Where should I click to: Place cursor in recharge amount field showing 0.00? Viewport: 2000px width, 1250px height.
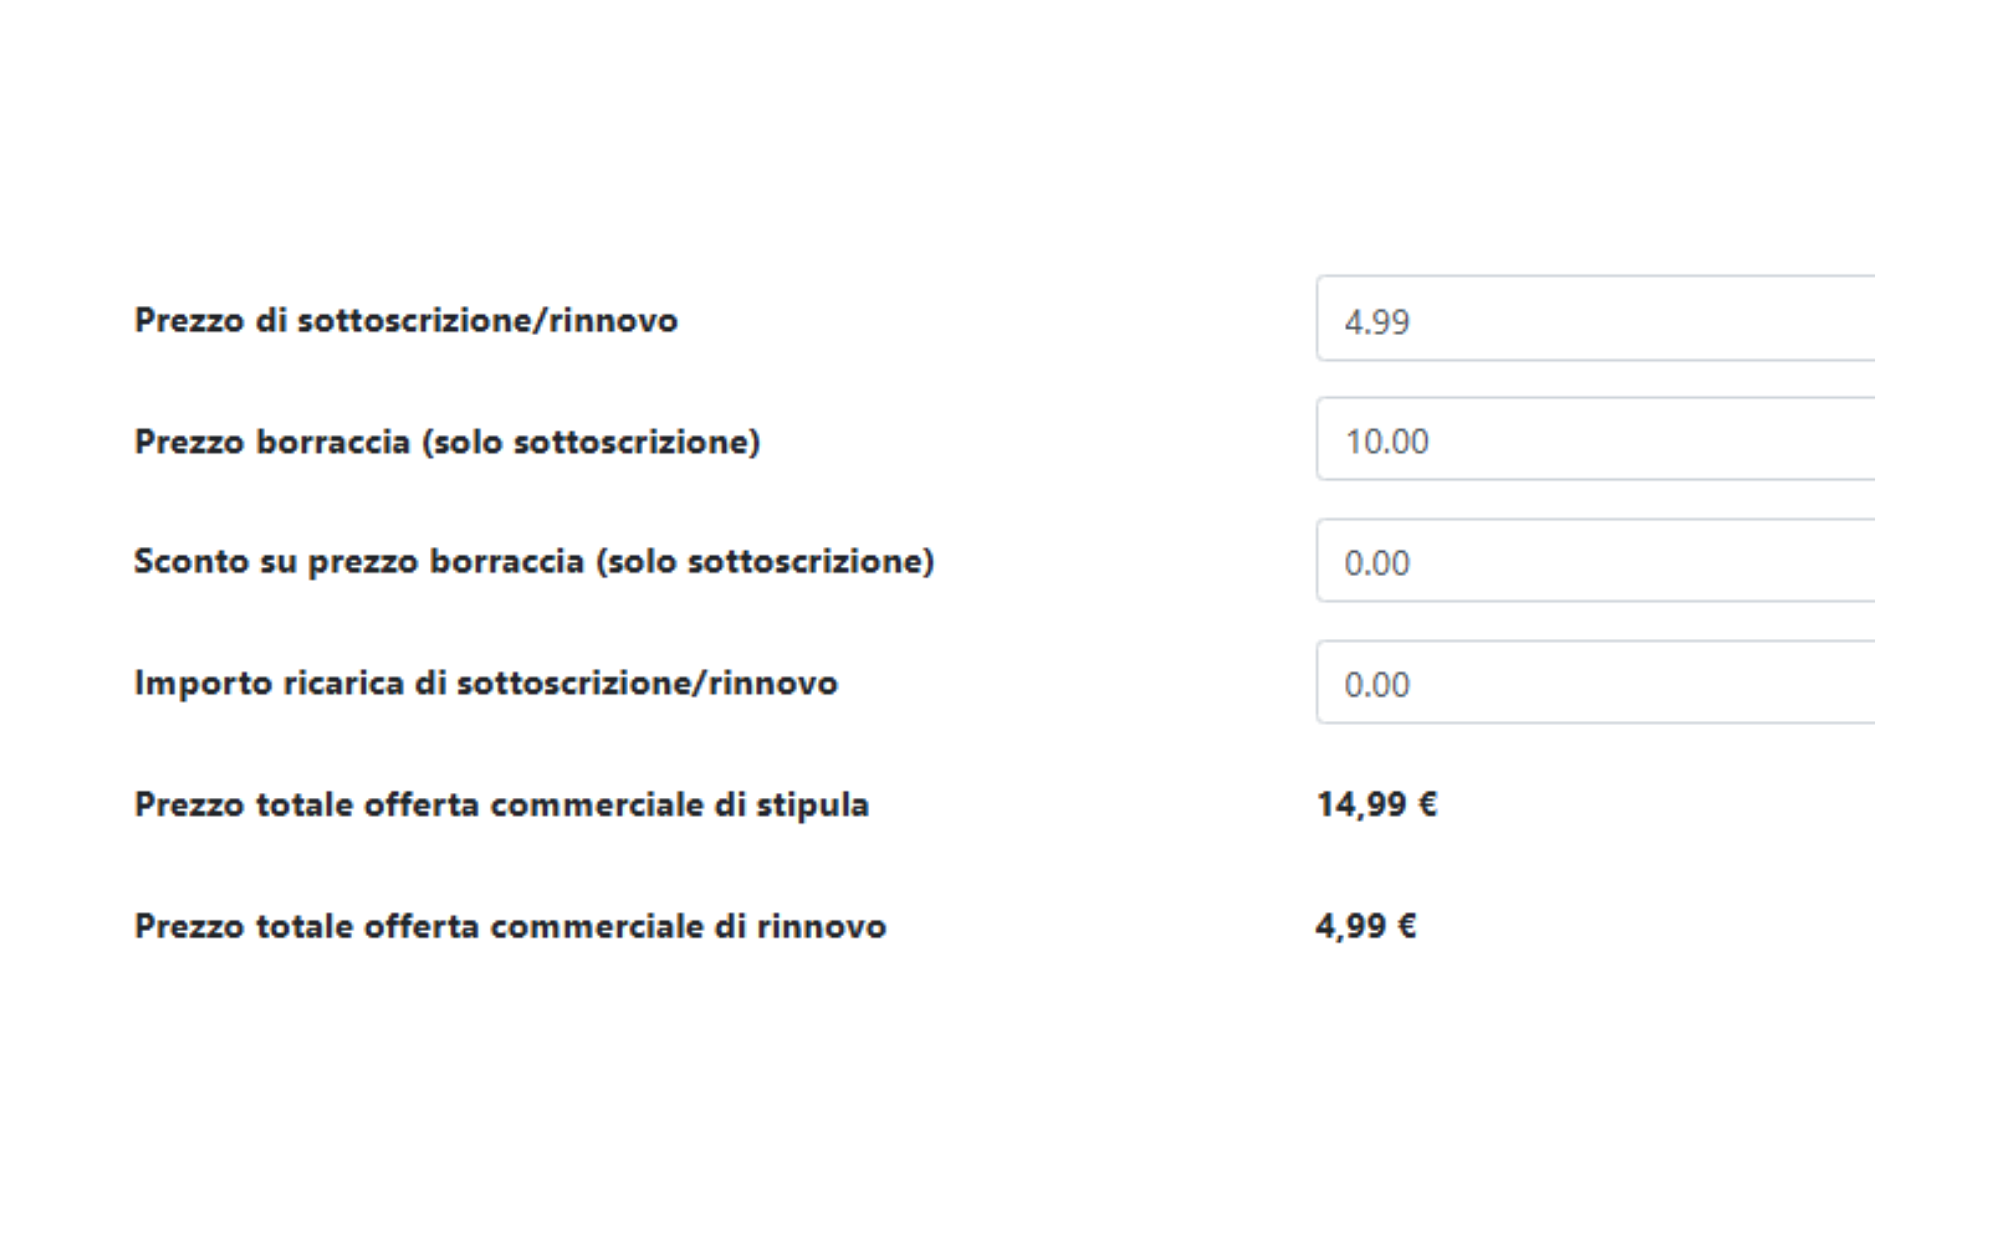[x=1595, y=683]
